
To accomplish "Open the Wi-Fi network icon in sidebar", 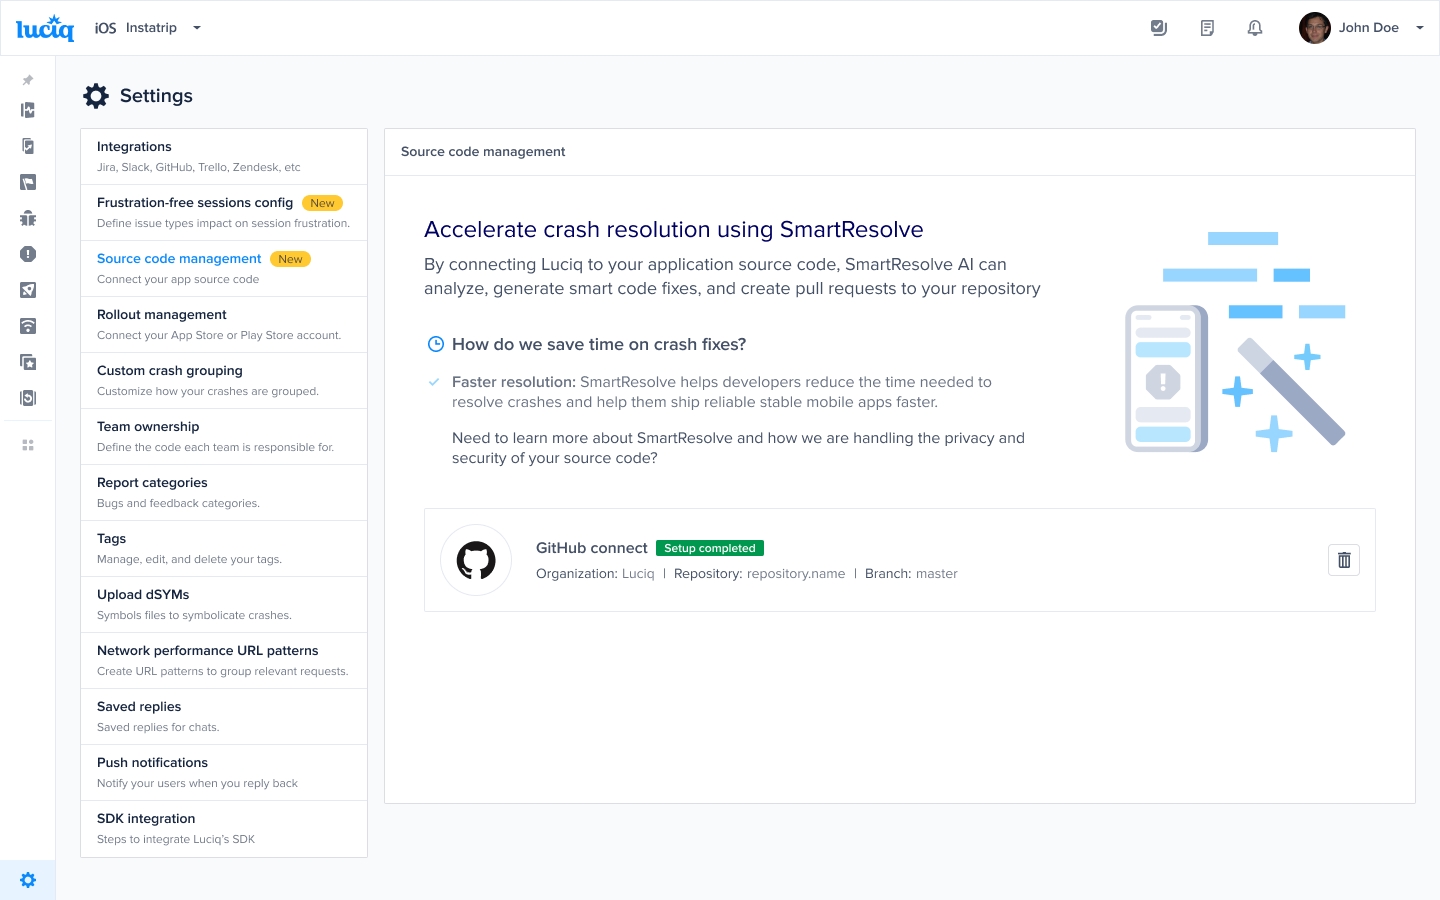I will coord(28,326).
